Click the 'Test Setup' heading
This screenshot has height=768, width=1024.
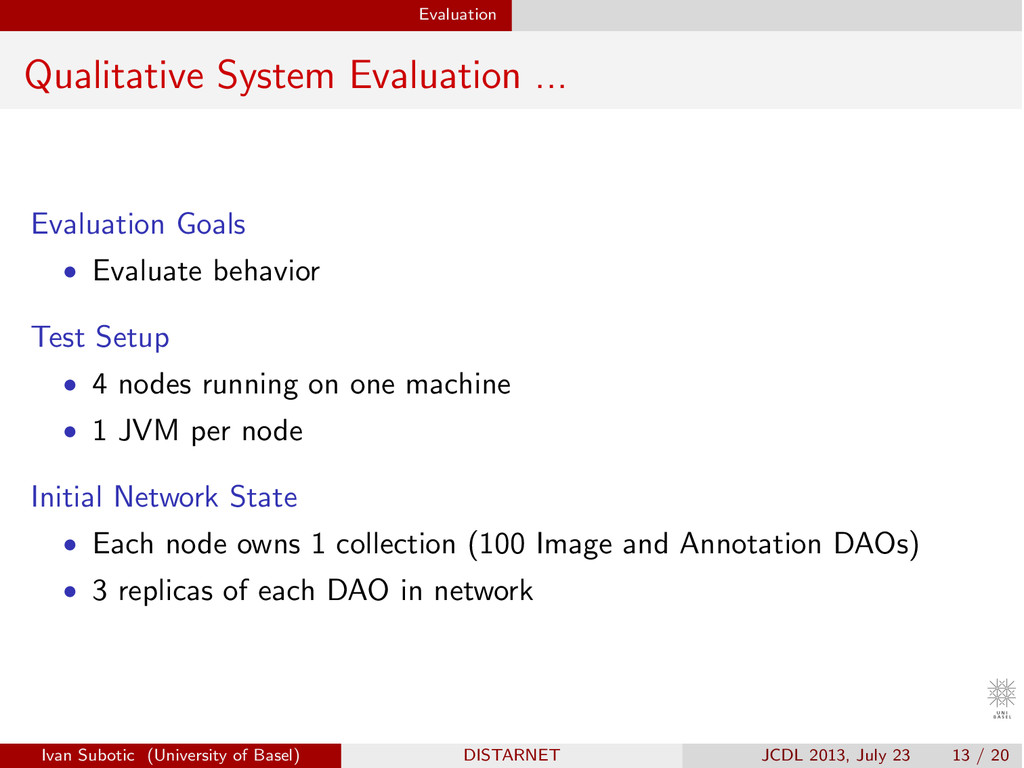tap(100, 338)
